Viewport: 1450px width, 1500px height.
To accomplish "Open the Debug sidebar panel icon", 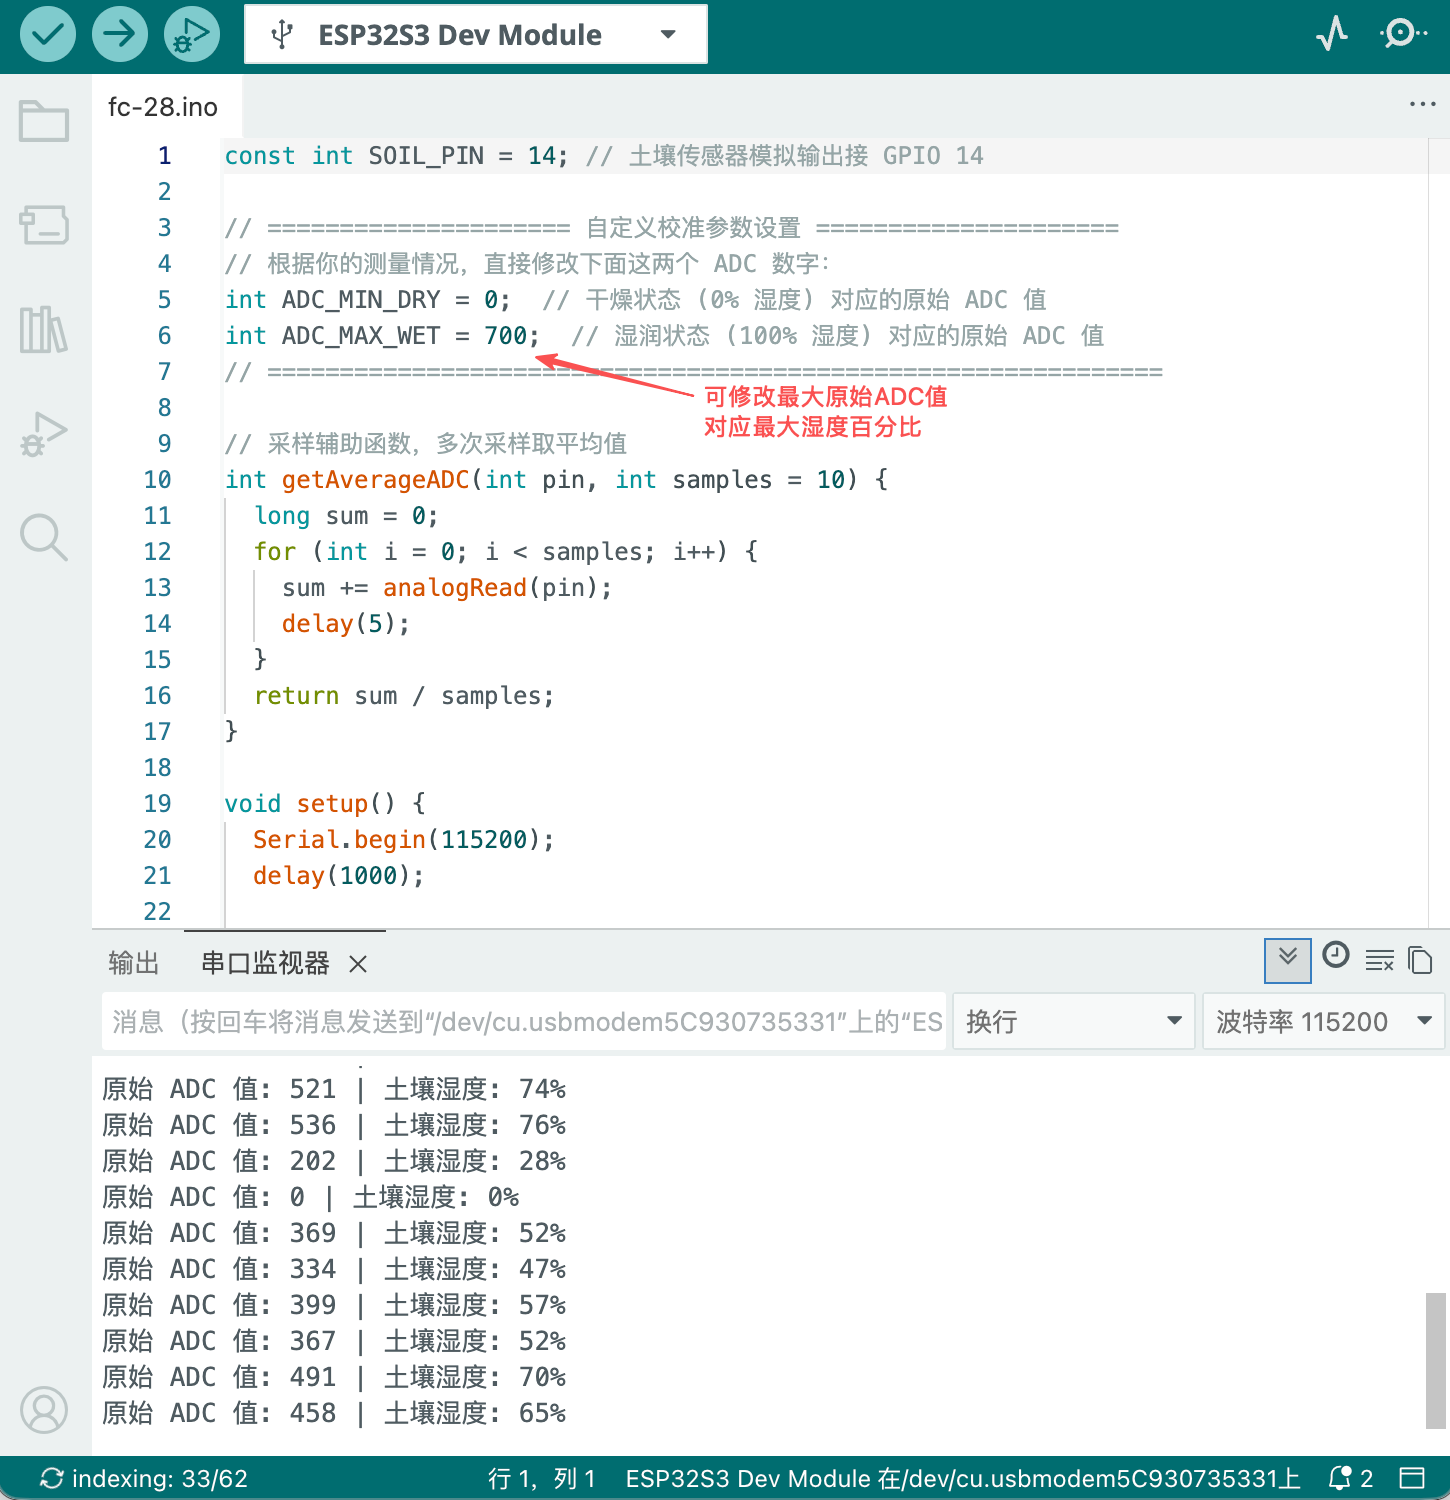I will coord(44,434).
